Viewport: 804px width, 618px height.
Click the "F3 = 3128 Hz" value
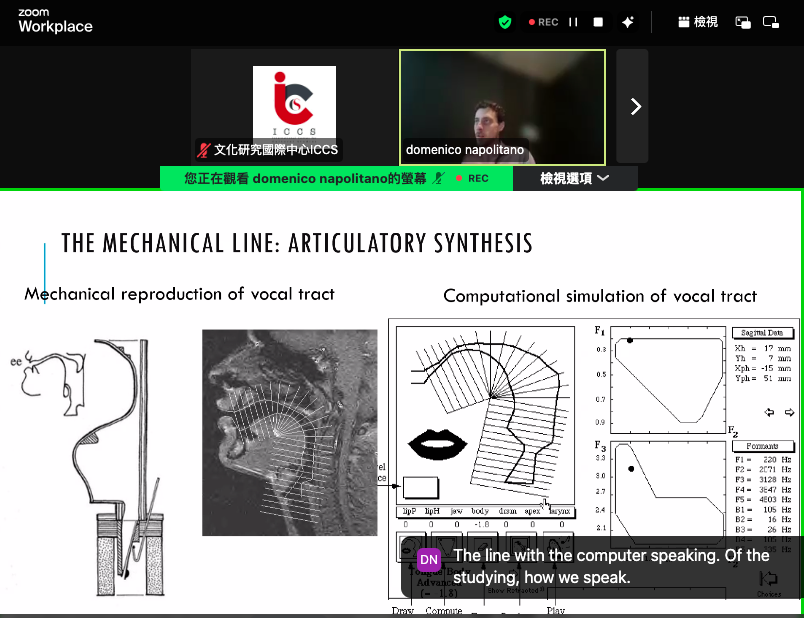(x=763, y=480)
